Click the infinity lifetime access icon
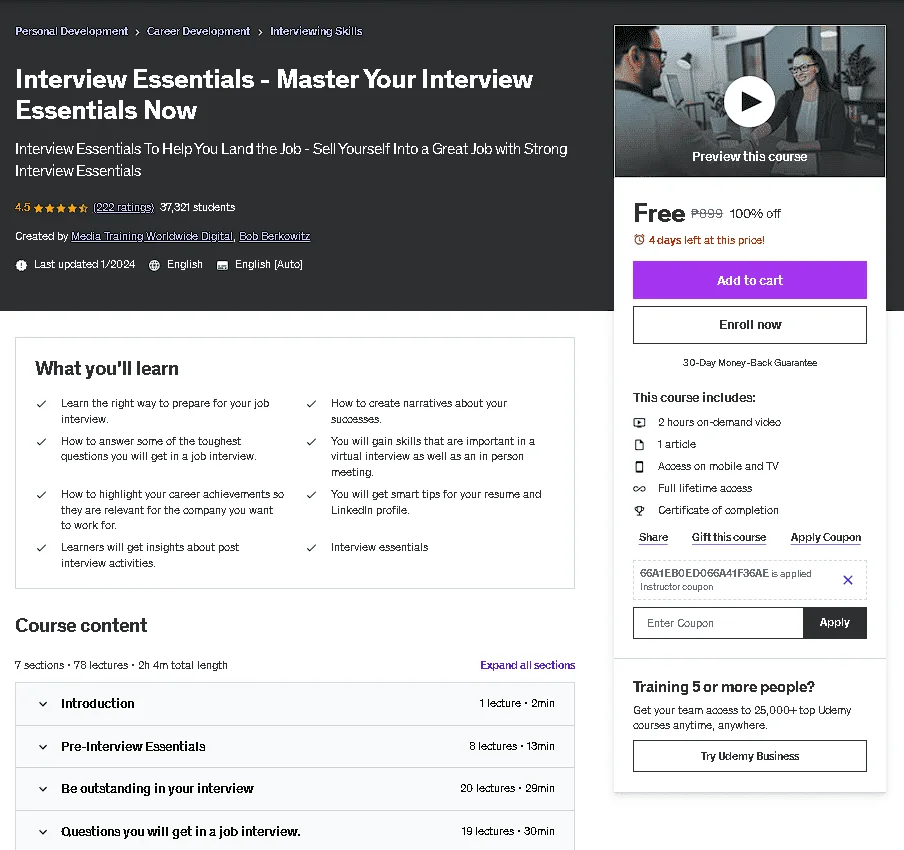 pyautogui.click(x=639, y=489)
